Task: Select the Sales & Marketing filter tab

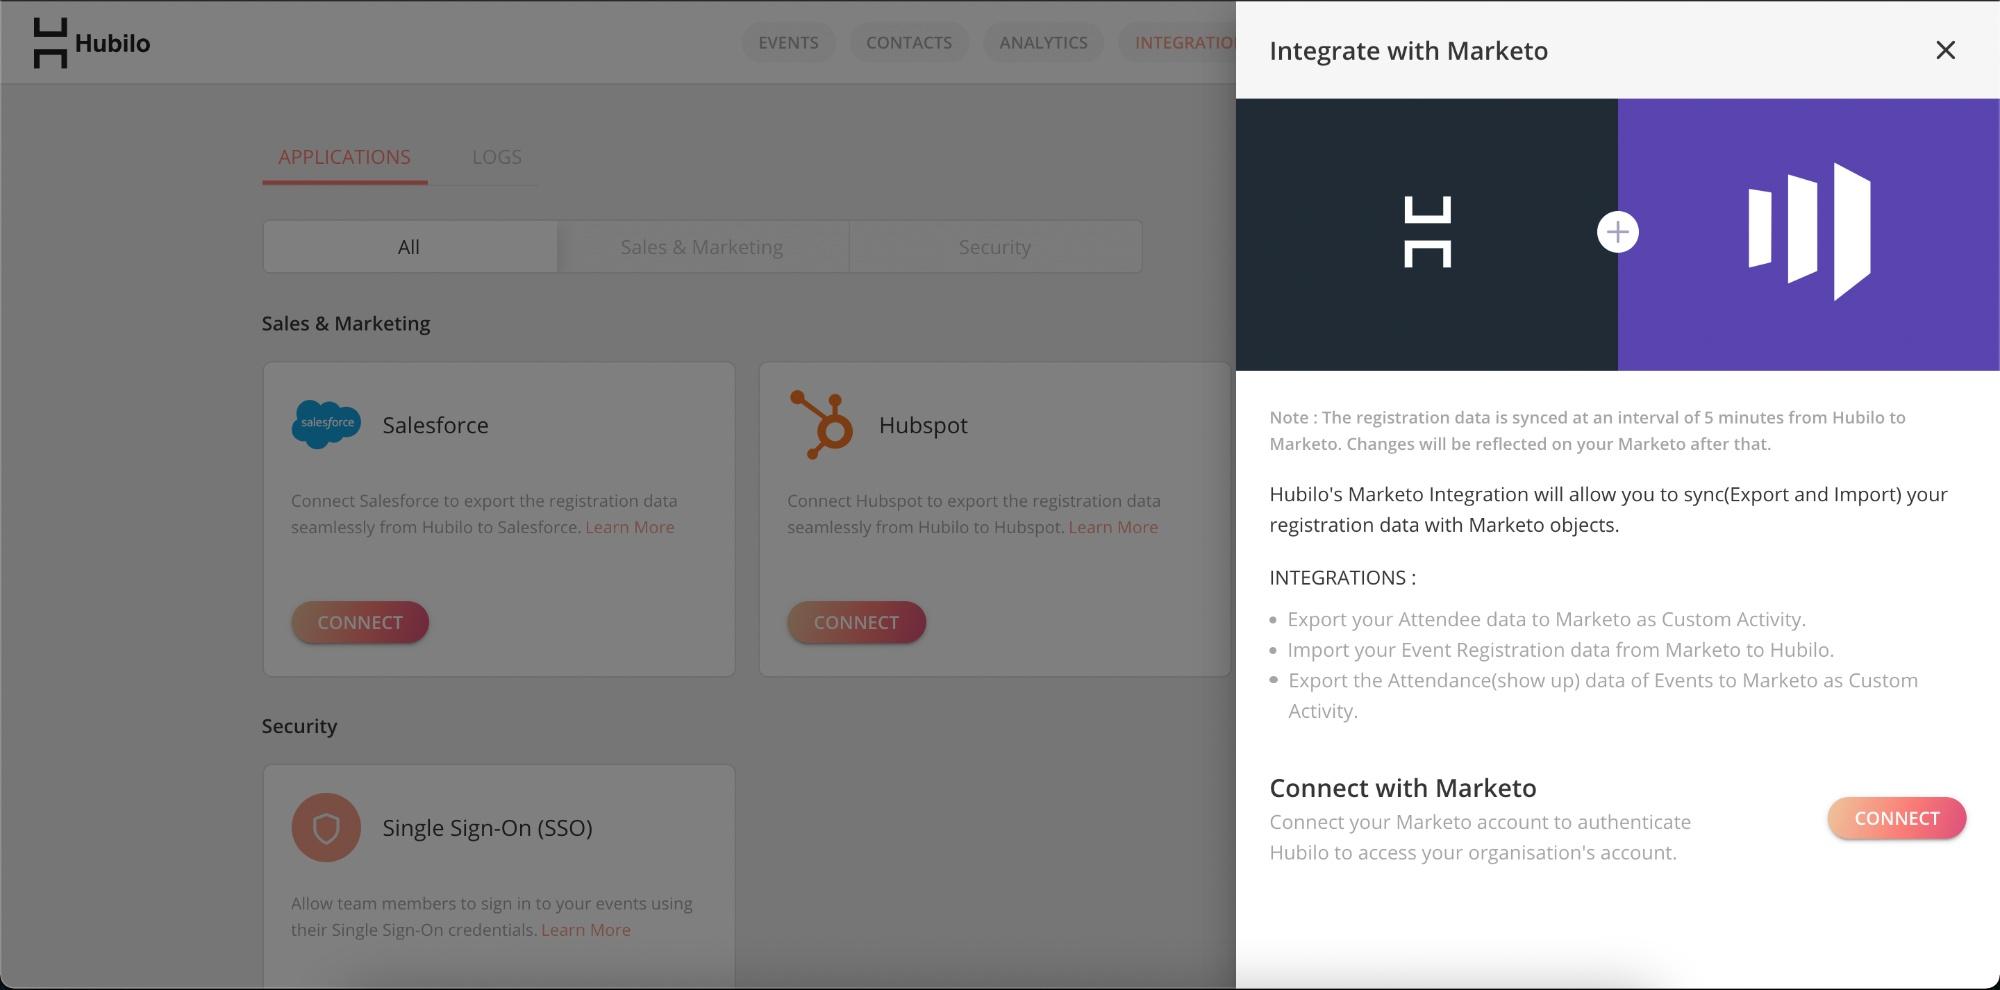Action: (702, 247)
